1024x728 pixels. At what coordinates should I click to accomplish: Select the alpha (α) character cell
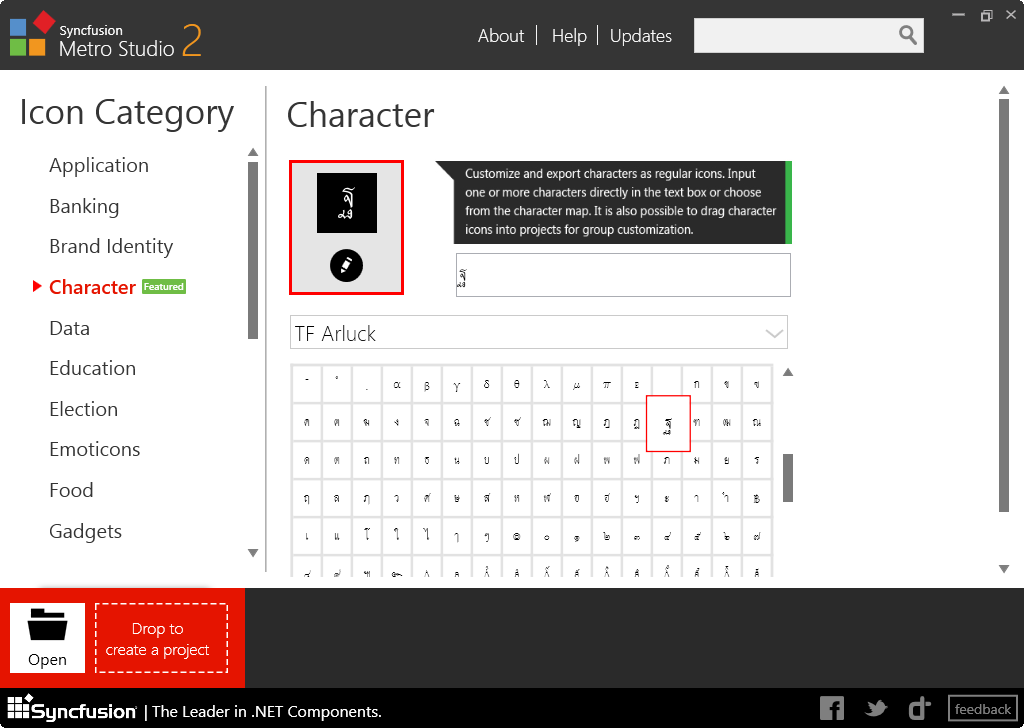[396, 384]
